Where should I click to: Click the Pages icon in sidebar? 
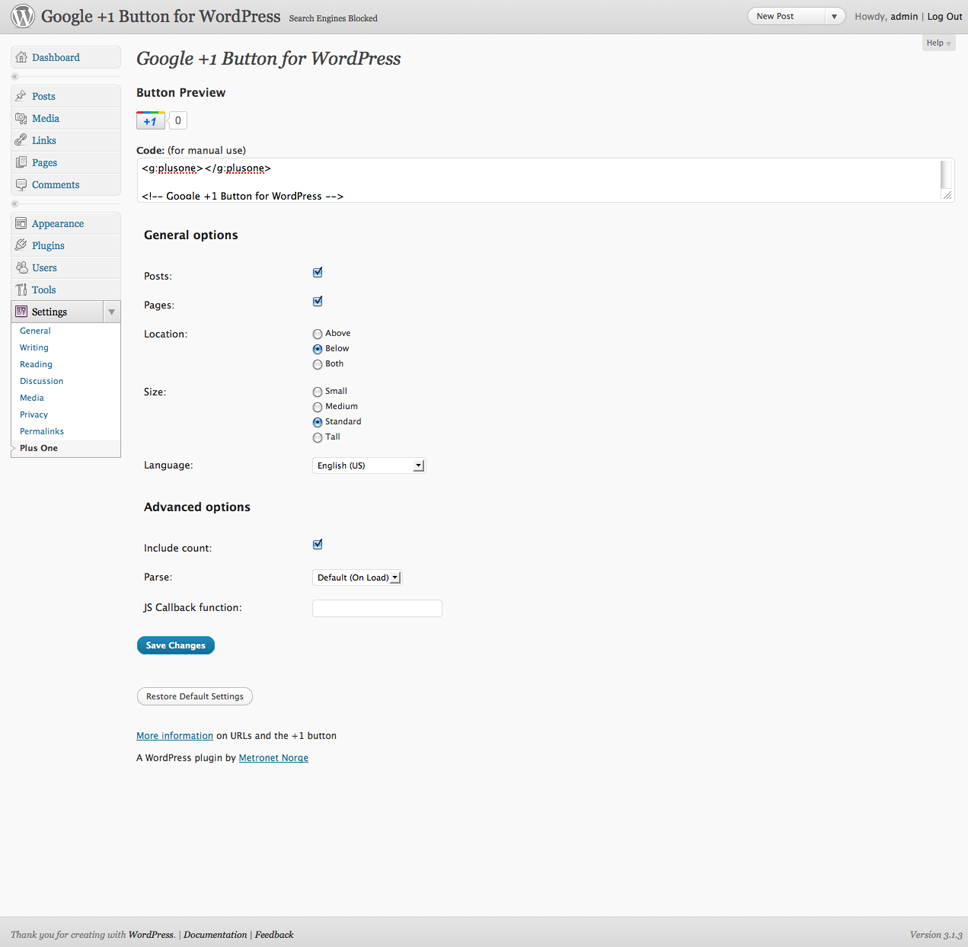21,162
